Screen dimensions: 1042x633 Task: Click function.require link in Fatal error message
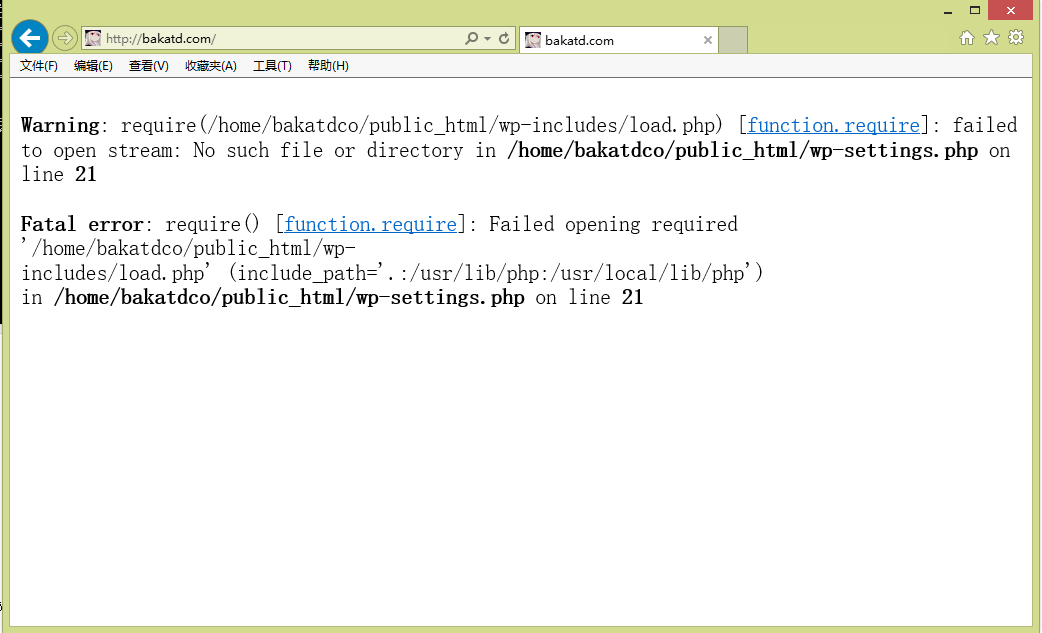[370, 225]
